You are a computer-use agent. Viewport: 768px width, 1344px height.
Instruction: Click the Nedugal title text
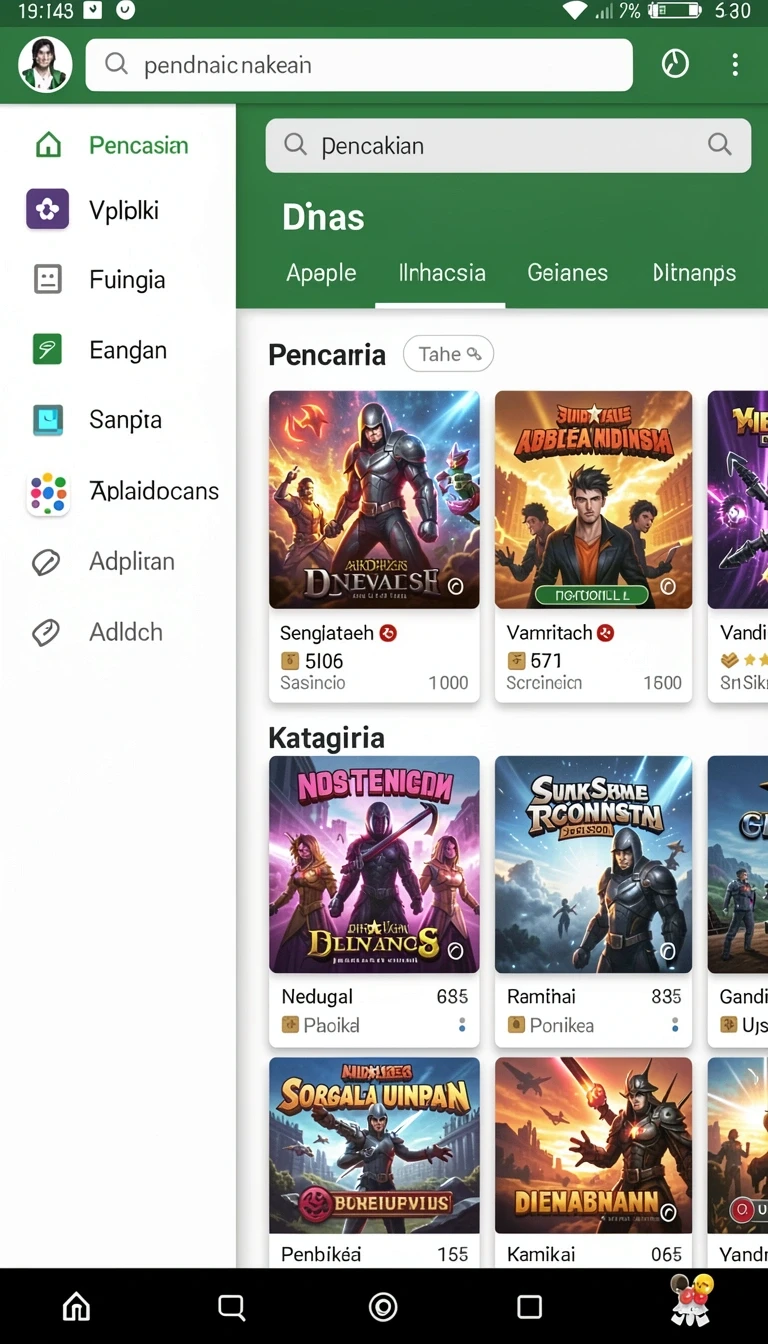317,997
